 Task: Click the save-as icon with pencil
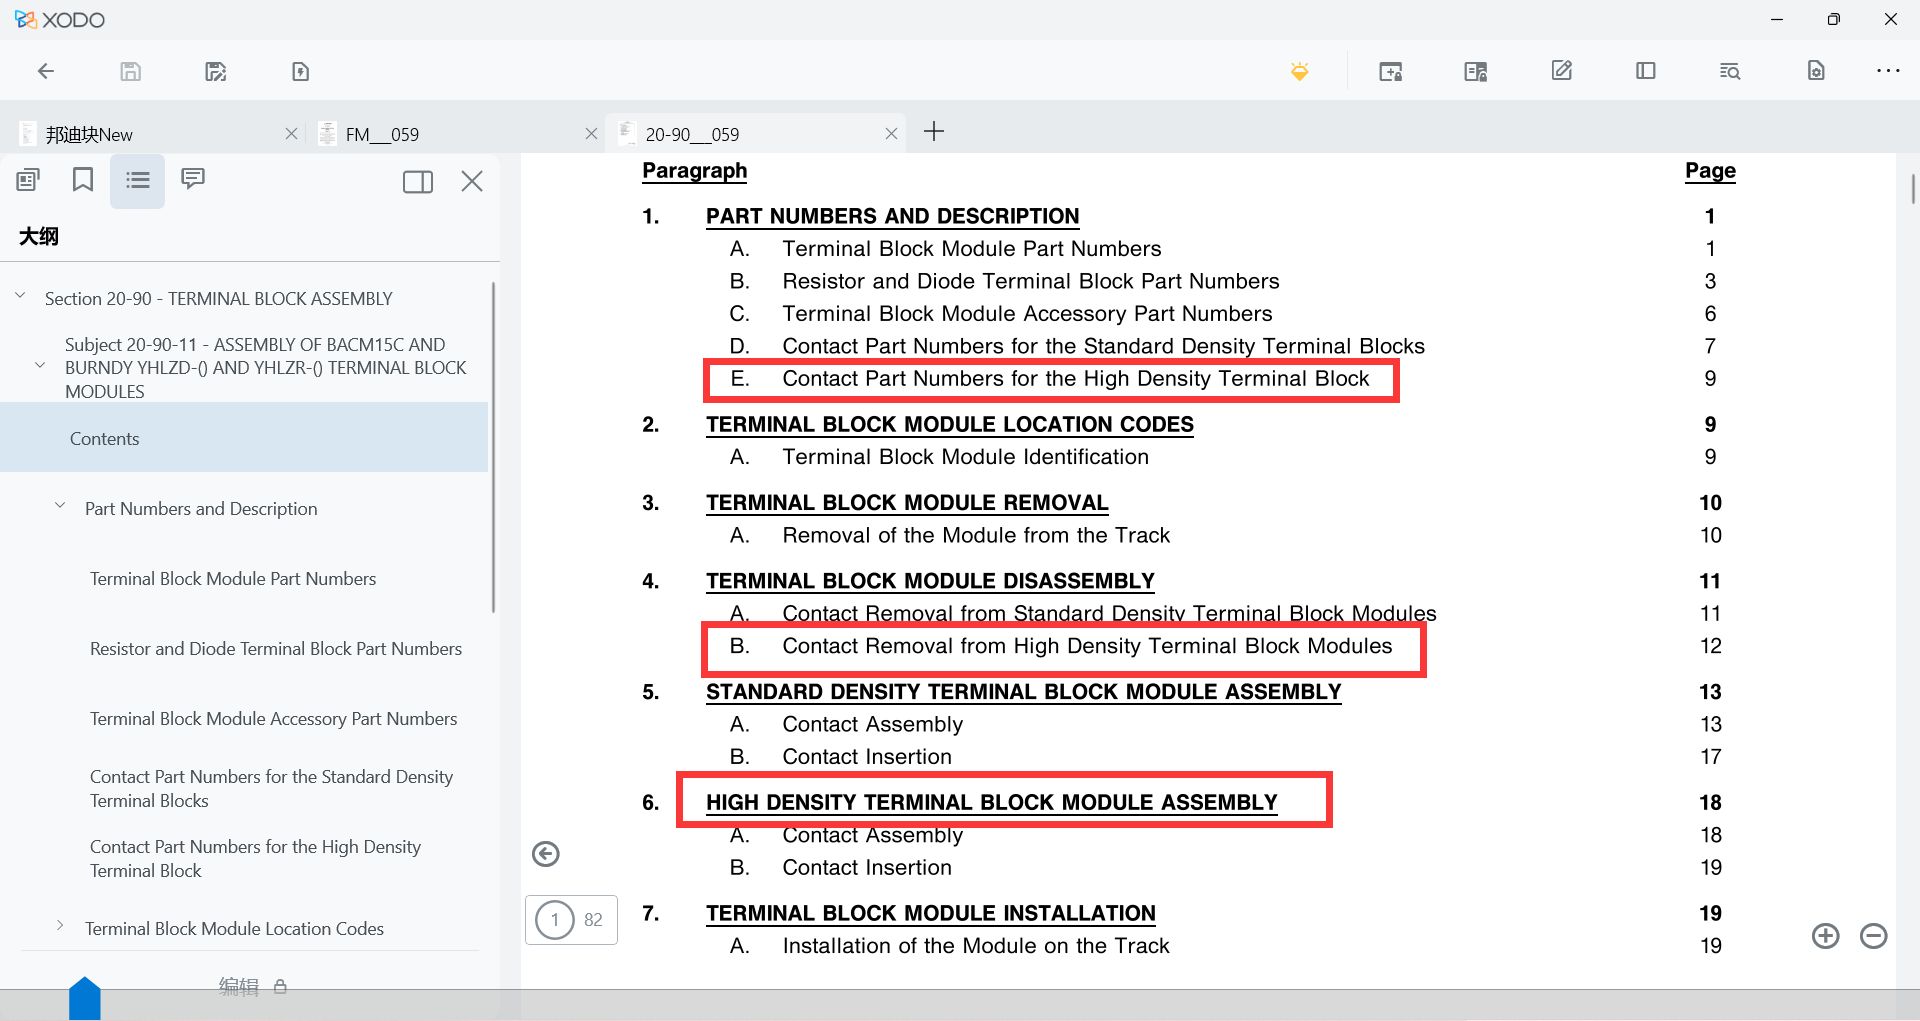(216, 71)
